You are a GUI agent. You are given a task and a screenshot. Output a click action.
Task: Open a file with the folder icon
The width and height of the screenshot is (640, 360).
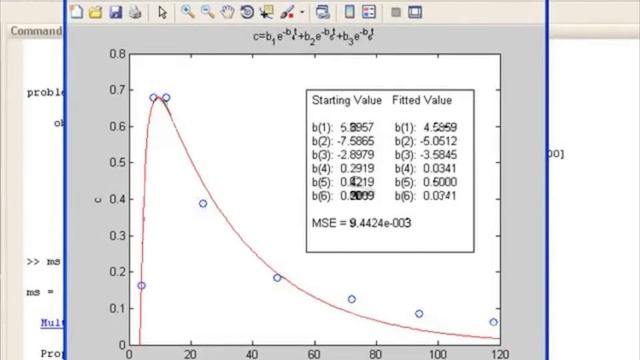pyautogui.click(x=96, y=12)
